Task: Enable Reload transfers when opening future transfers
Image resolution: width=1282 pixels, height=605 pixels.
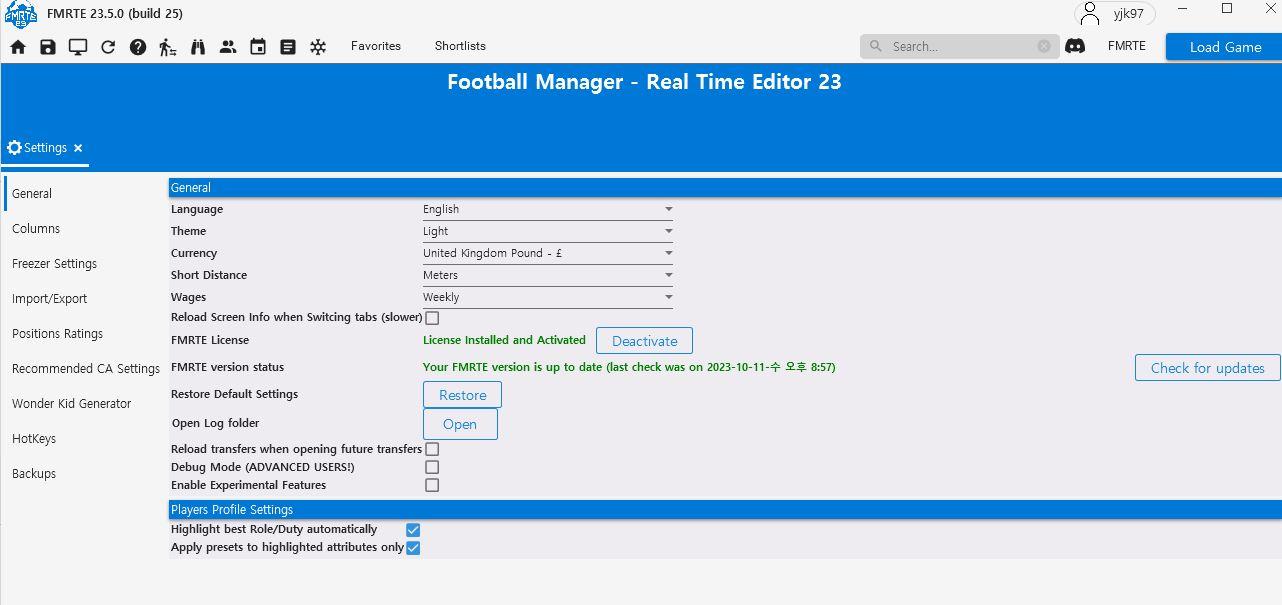Action: (432, 449)
